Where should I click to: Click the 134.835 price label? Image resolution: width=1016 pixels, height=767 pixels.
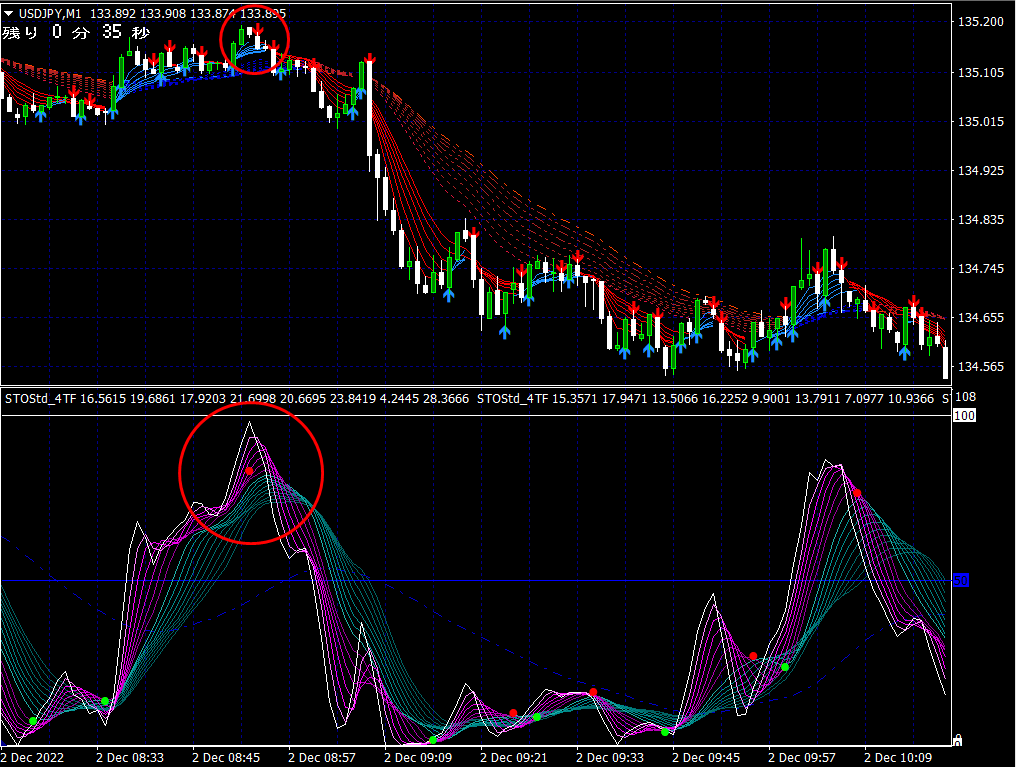coord(980,220)
